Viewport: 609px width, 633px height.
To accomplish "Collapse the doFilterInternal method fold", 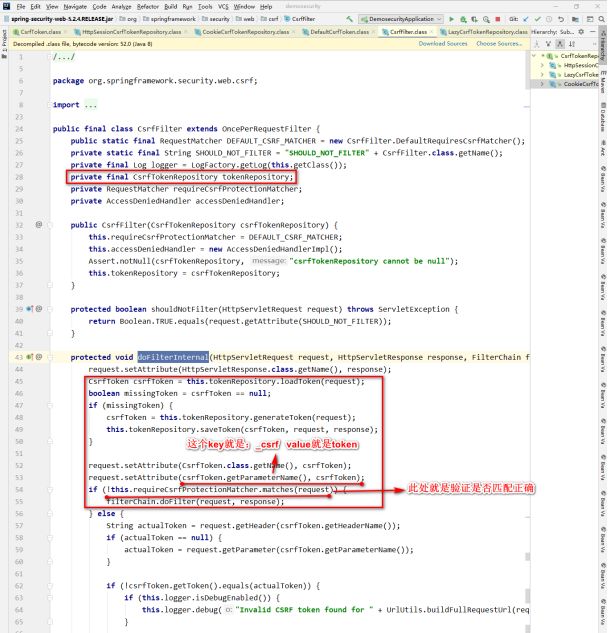I will tap(50, 357).
